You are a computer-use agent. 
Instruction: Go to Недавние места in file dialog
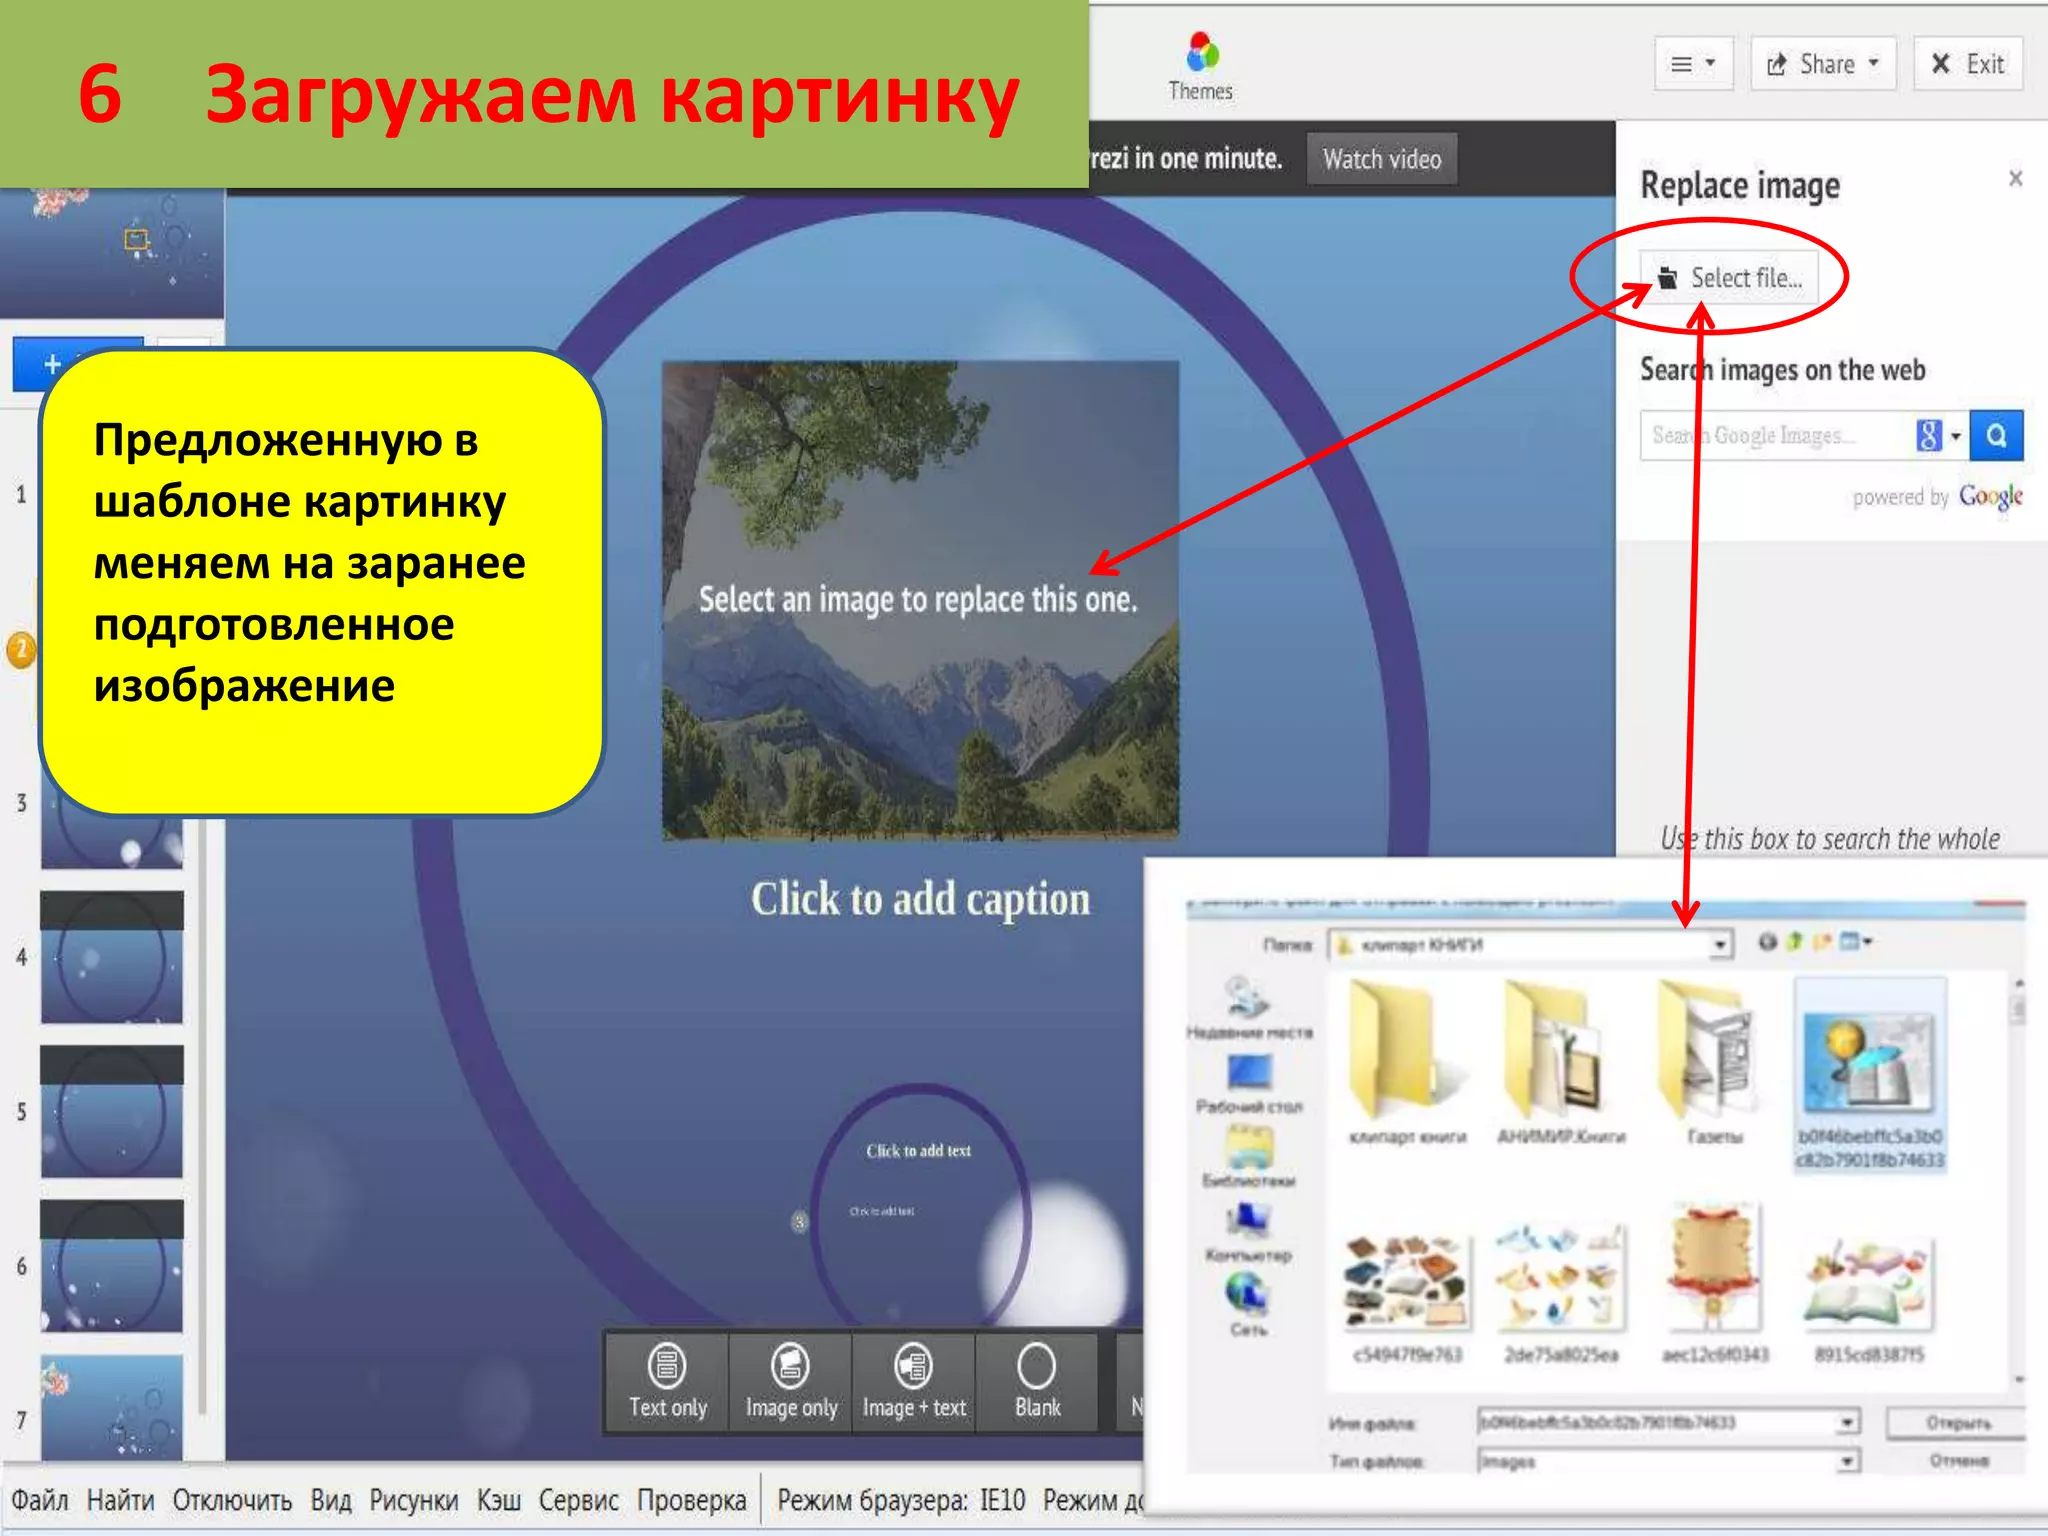1249,1008
